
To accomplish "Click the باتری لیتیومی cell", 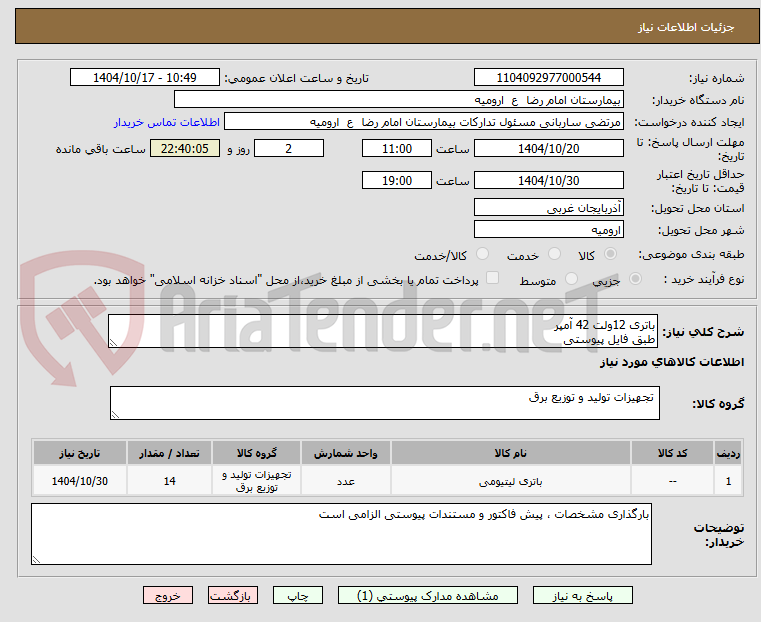I will coord(511,481).
